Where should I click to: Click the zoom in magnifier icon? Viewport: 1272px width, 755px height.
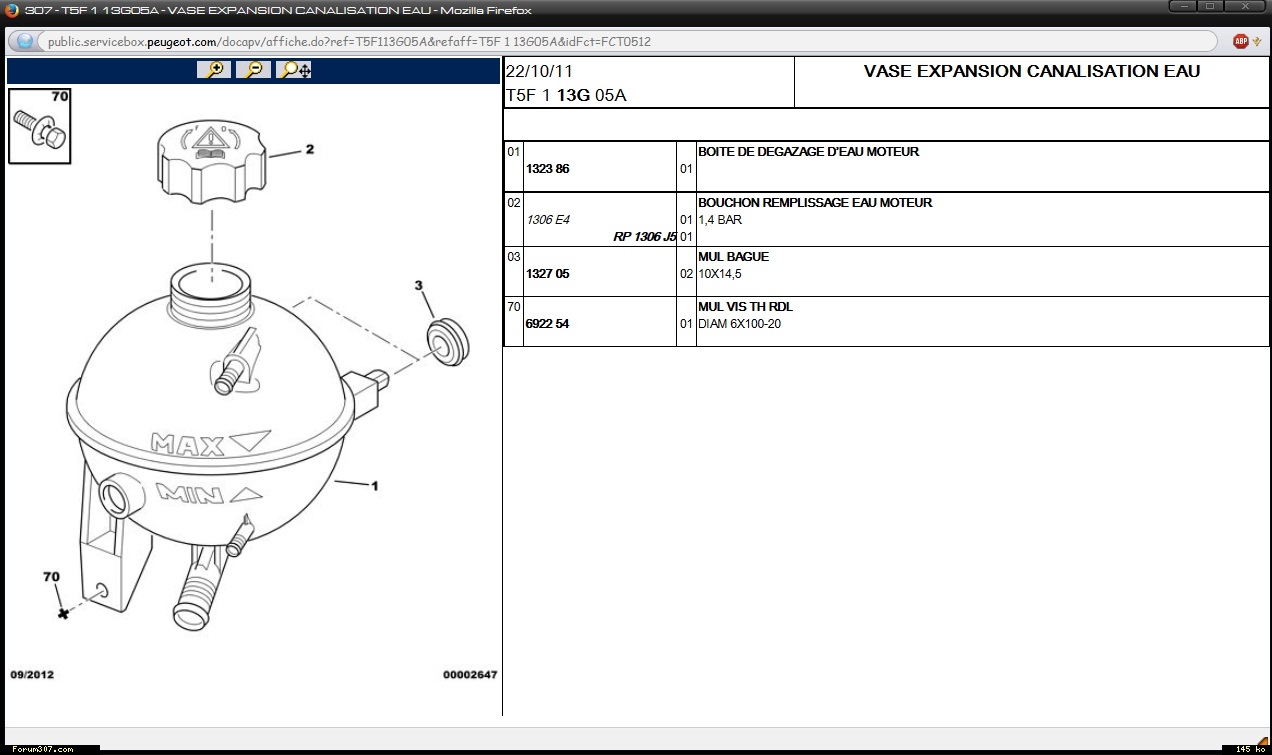tap(214, 70)
